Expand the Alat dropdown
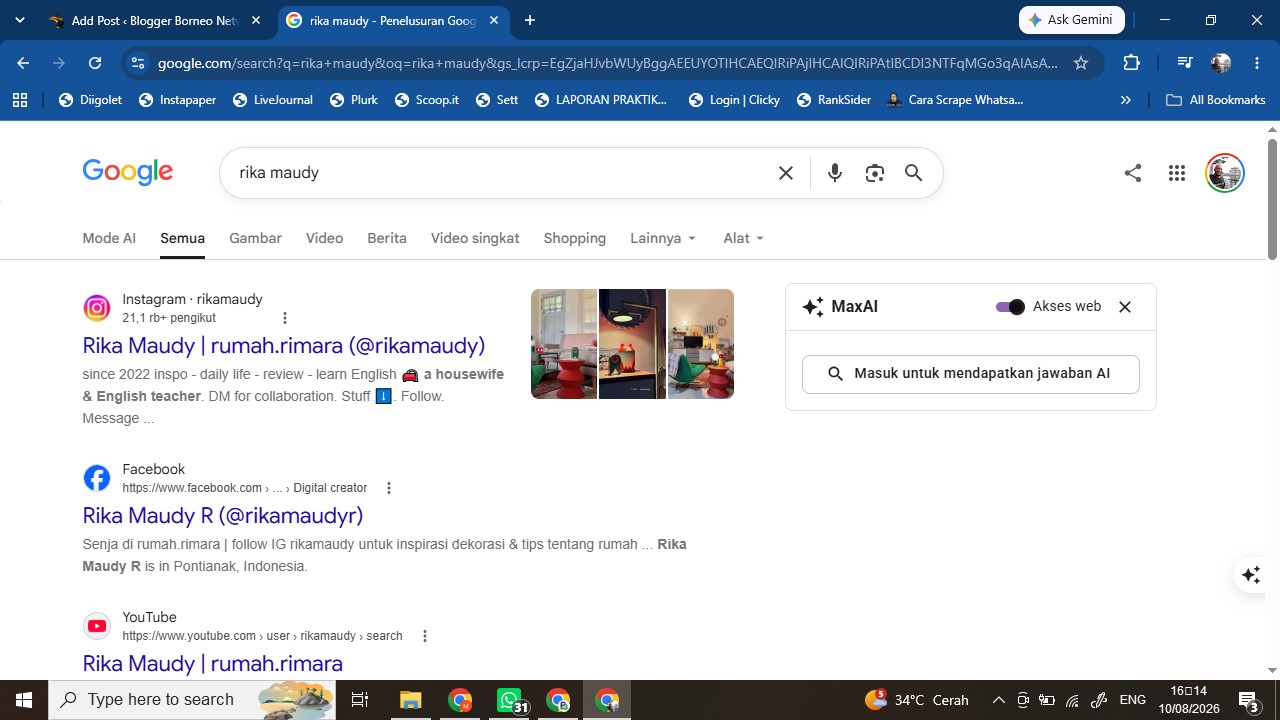The width and height of the screenshot is (1280, 720). click(x=744, y=238)
